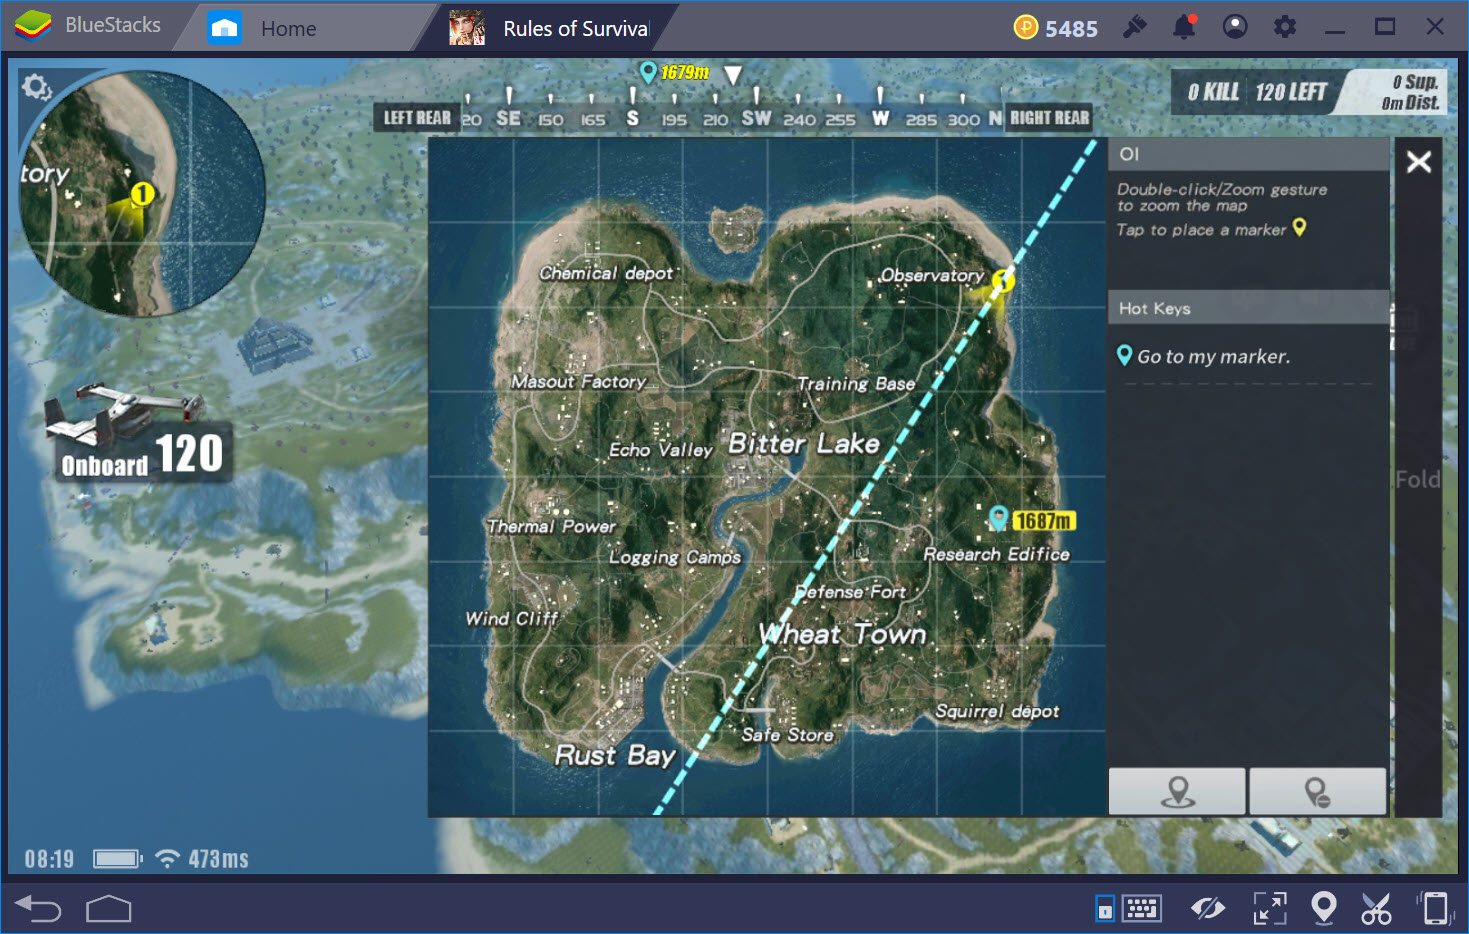This screenshot has width=1469, height=934.
Task: Open the BlueStacks account profile icon
Action: point(1235,27)
